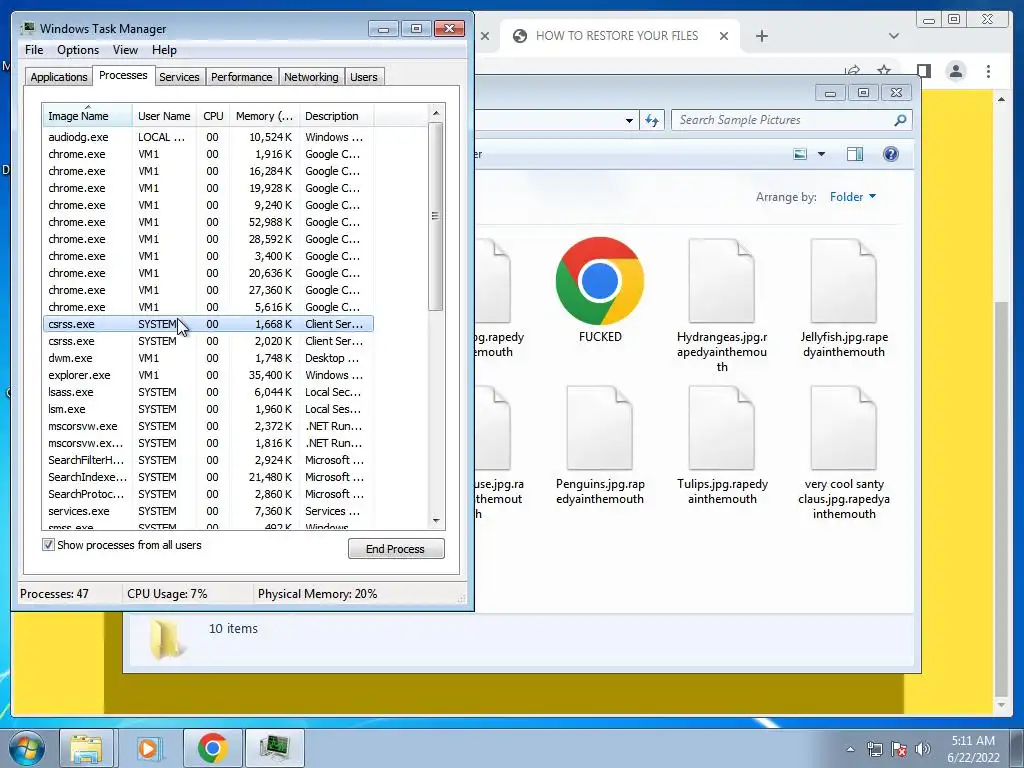
Task: Click the Explorer help question mark icon
Action: pyautogui.click(x=891, y=154)
